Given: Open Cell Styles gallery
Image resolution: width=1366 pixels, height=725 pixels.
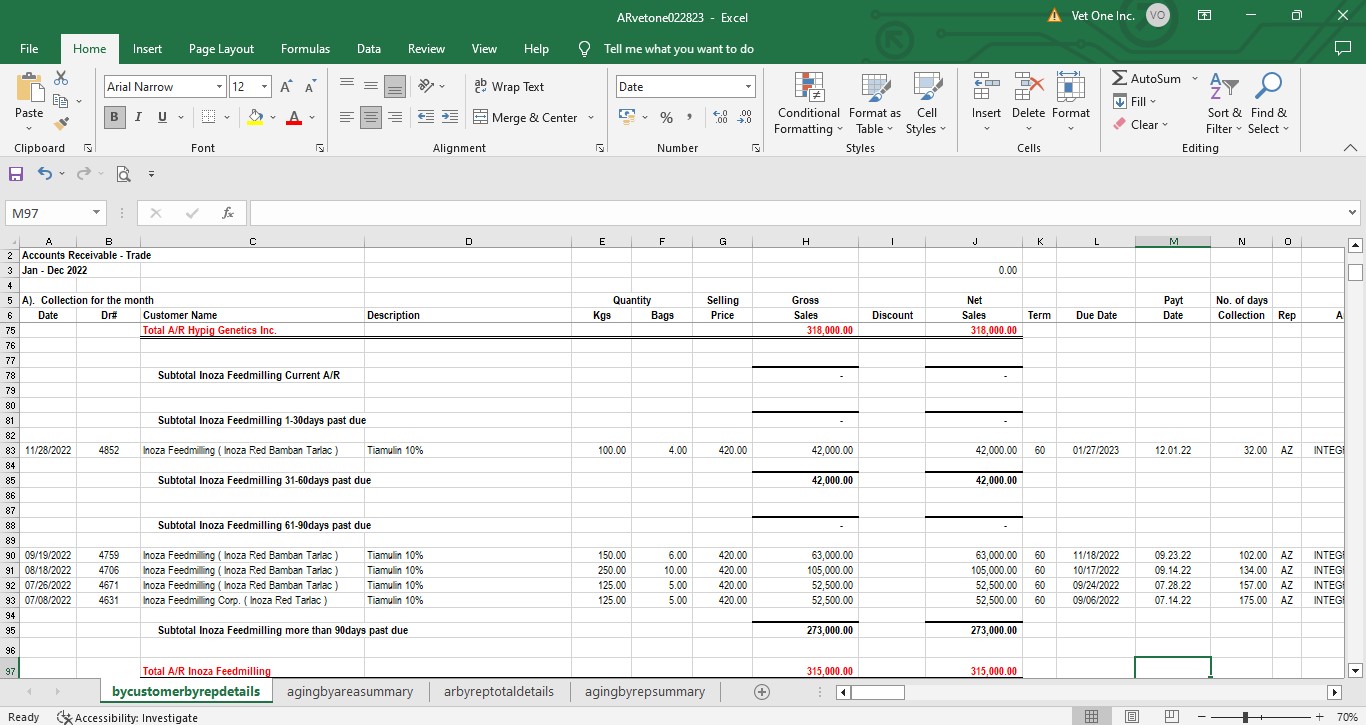Looking at the screenshot, I should [926, 104].
